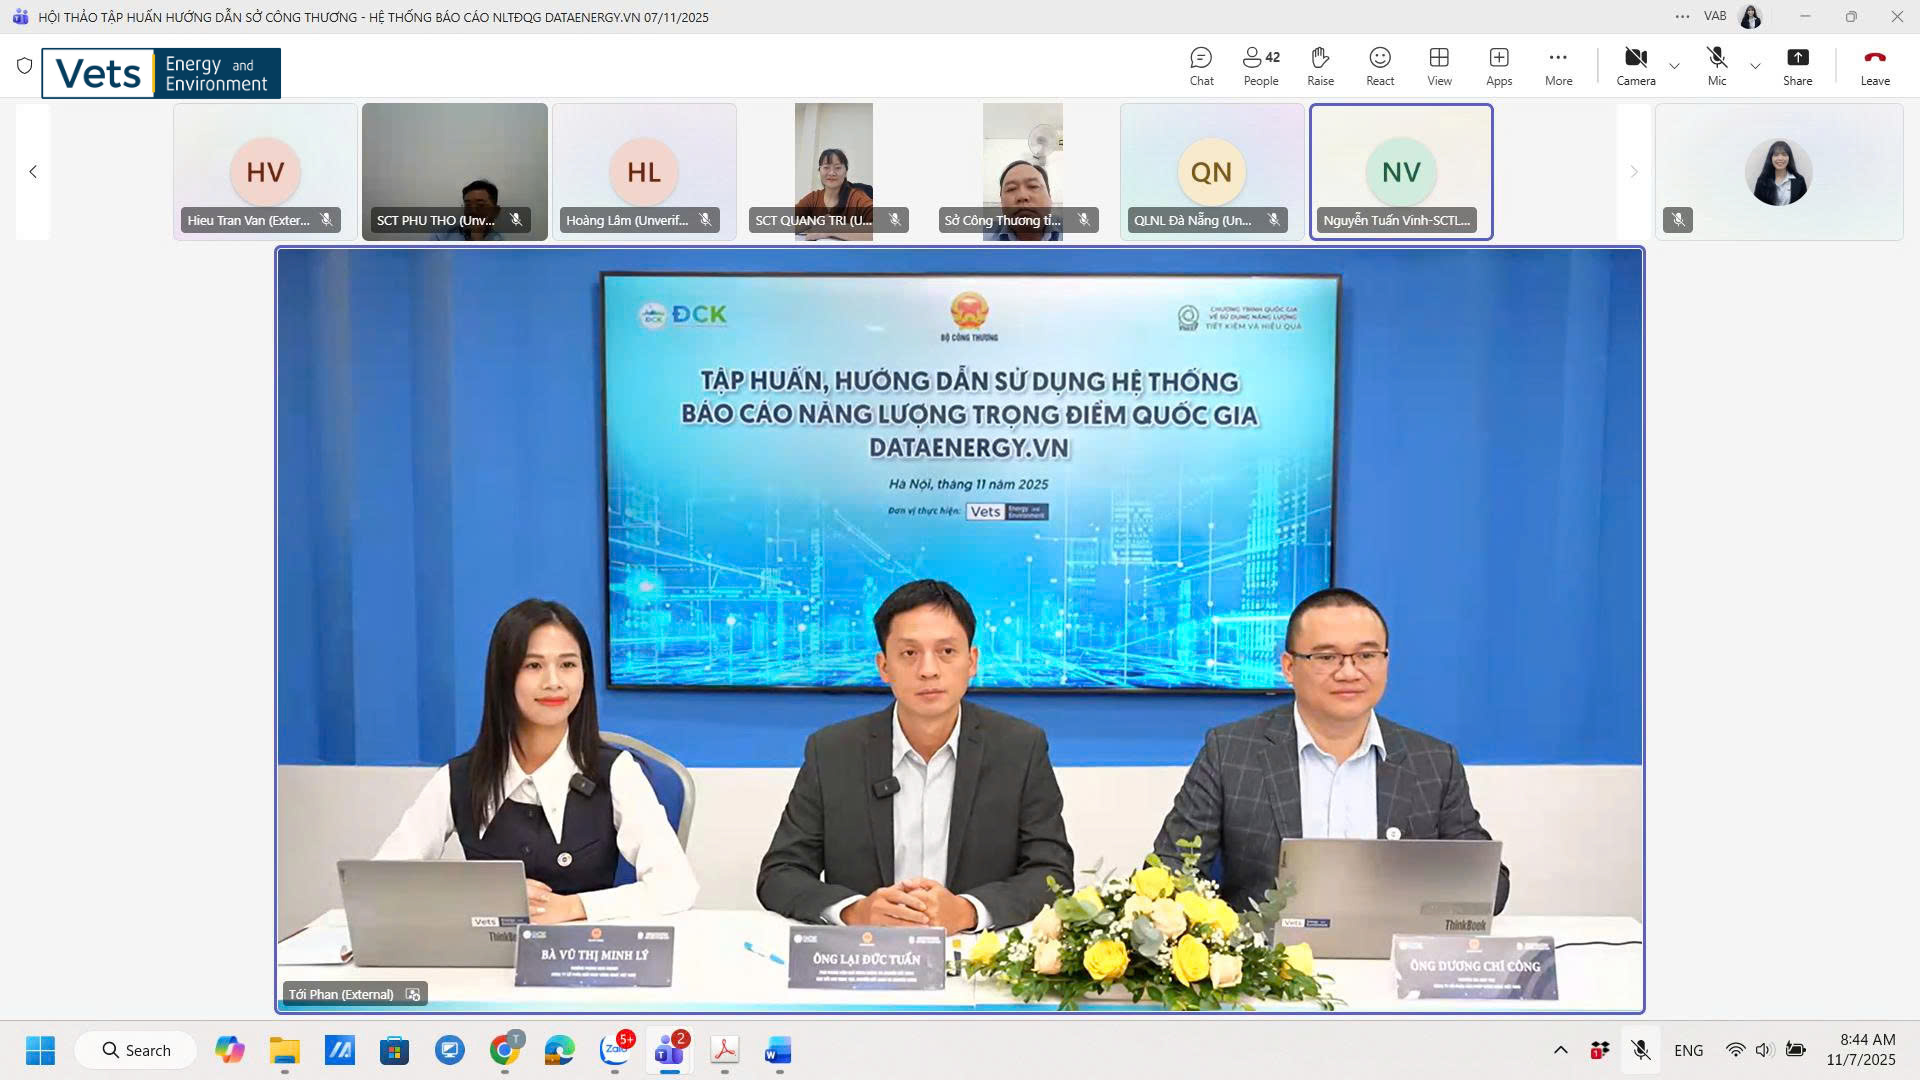Open the camera device selection chevron
This screenshot has width=1920, height=1081.
[1673, 66]
